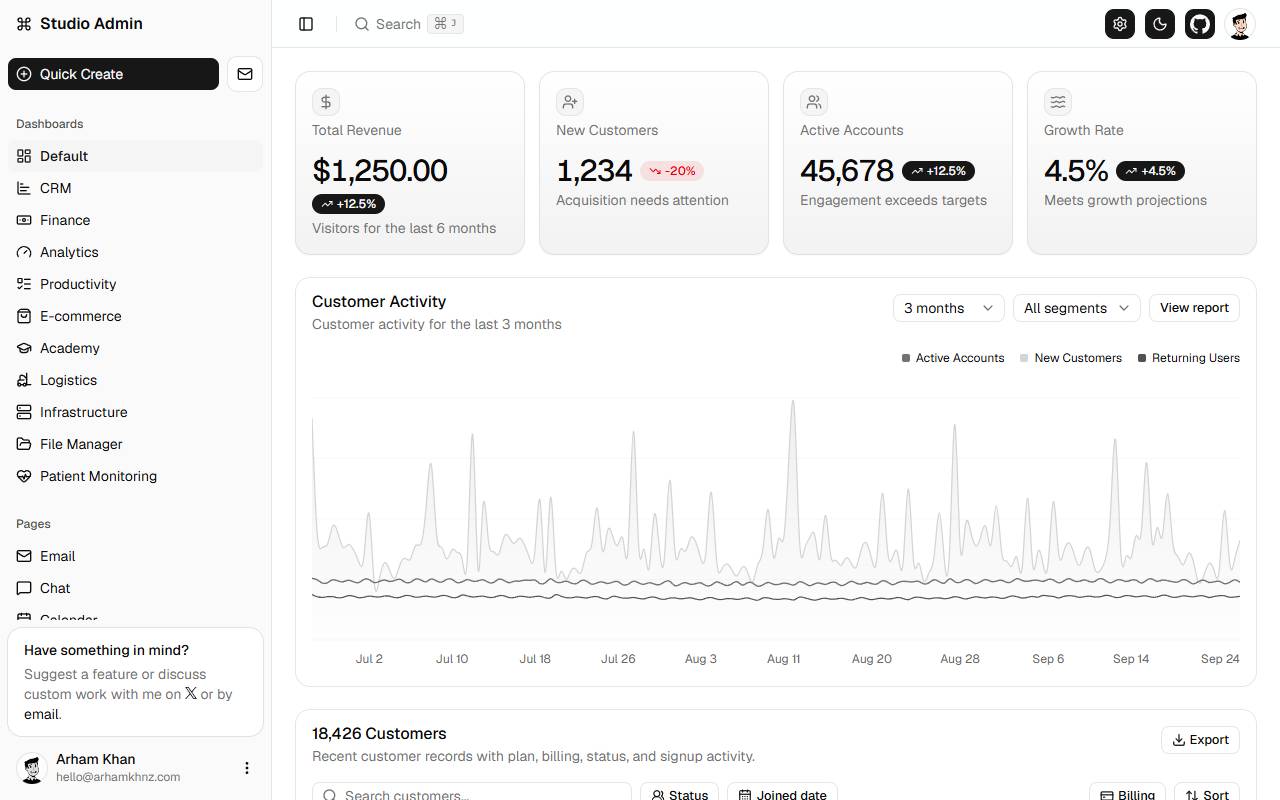Select Analytics in the sidebar
Image resolution: width=1280 pixels, height=800 pixels.
pos(135,252)
